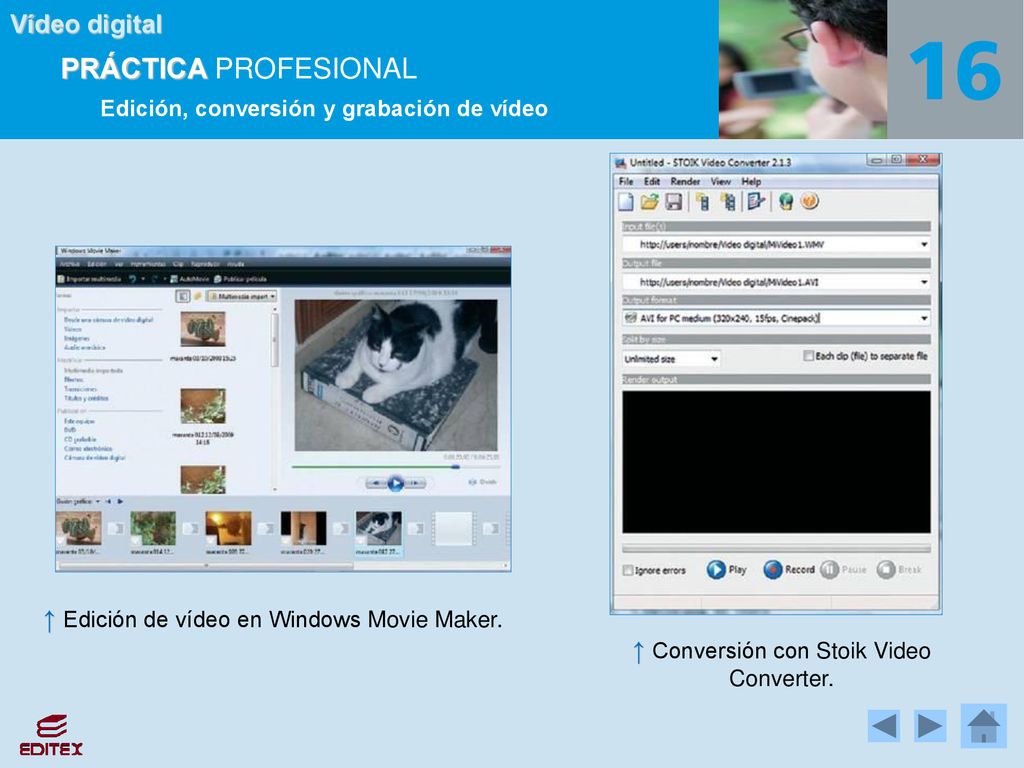1024x768 pixels.
Task: Select the first cactus clip in the storyboard
Action: 79,528
